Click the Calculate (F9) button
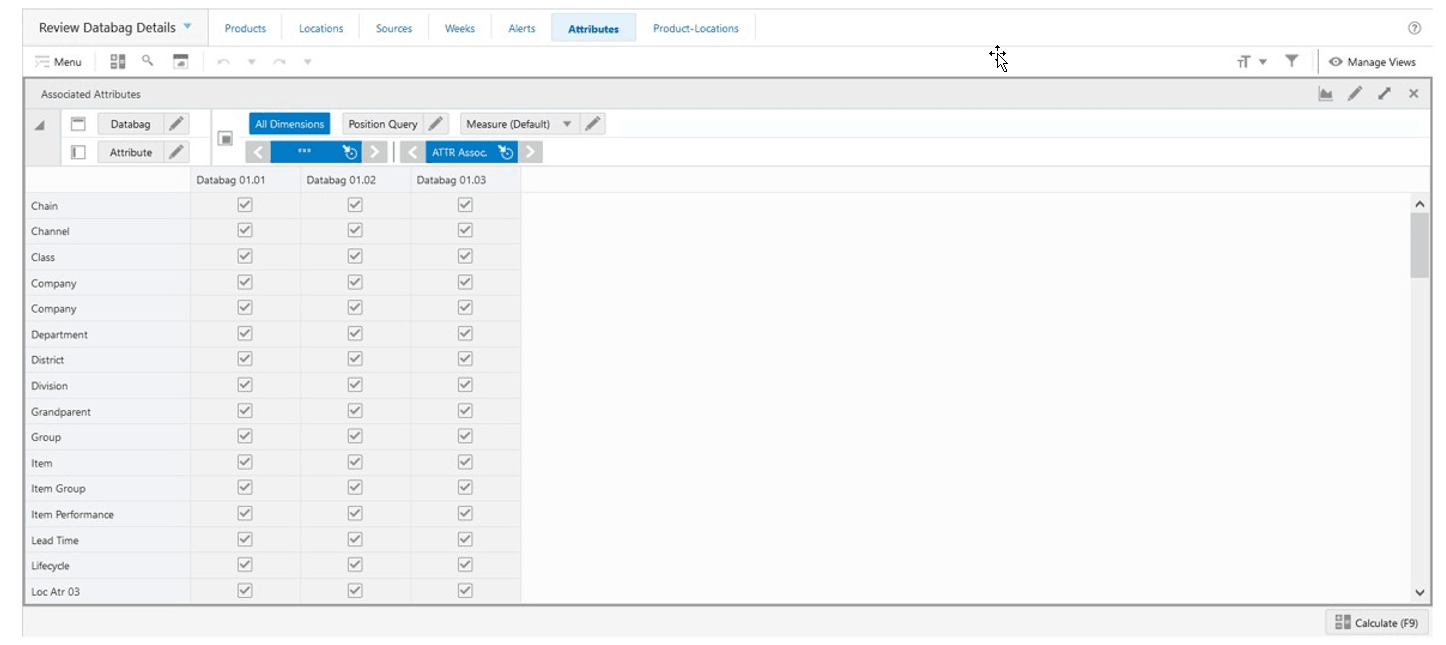Image resolution: width=1446 pixels, height=645 pixels. click(x=1375, y=622)
